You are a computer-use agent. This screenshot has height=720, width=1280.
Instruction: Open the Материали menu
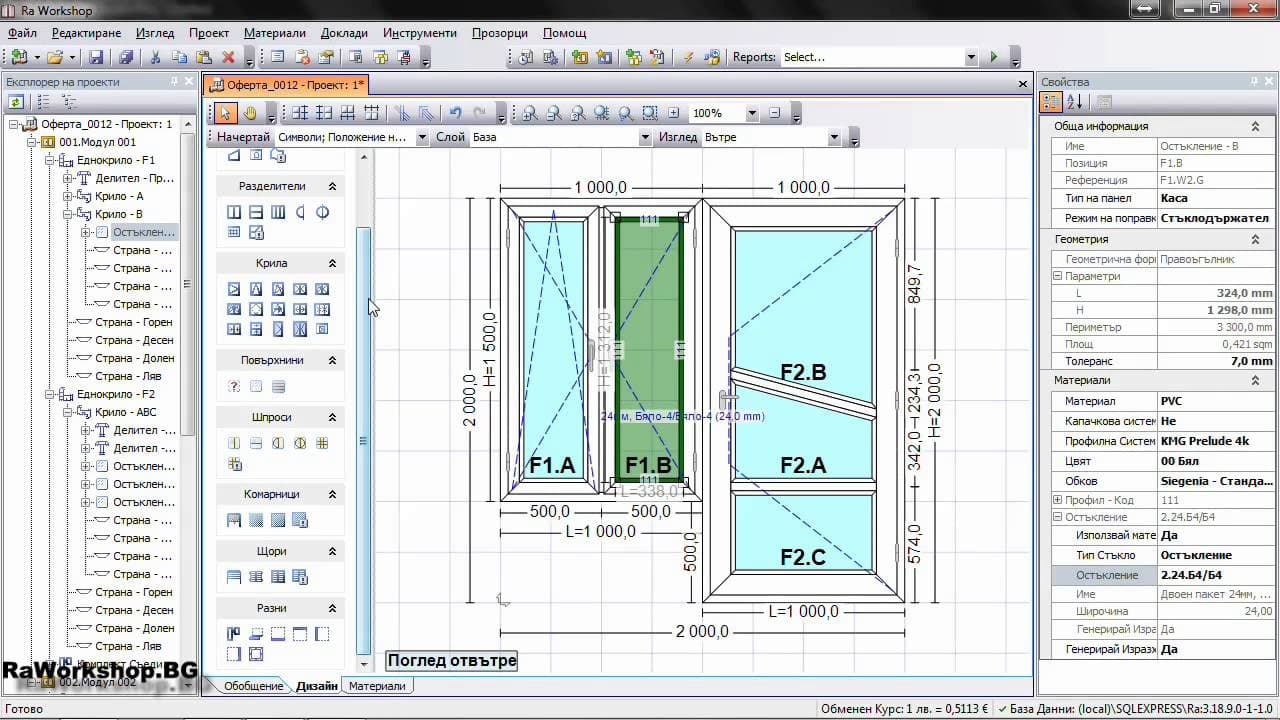point(275,33)
